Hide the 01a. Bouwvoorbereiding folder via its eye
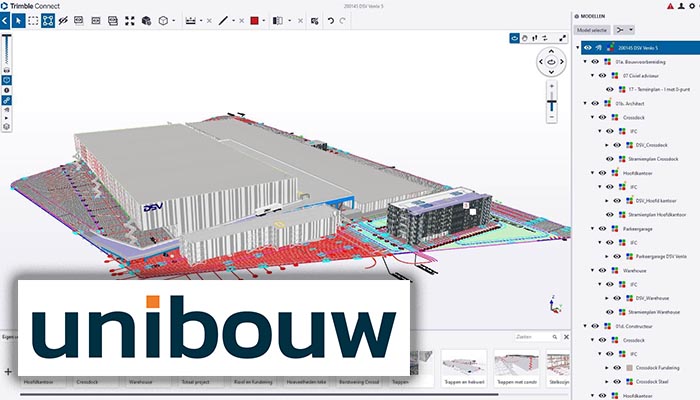Screen dimensions: 700x400 595,62
